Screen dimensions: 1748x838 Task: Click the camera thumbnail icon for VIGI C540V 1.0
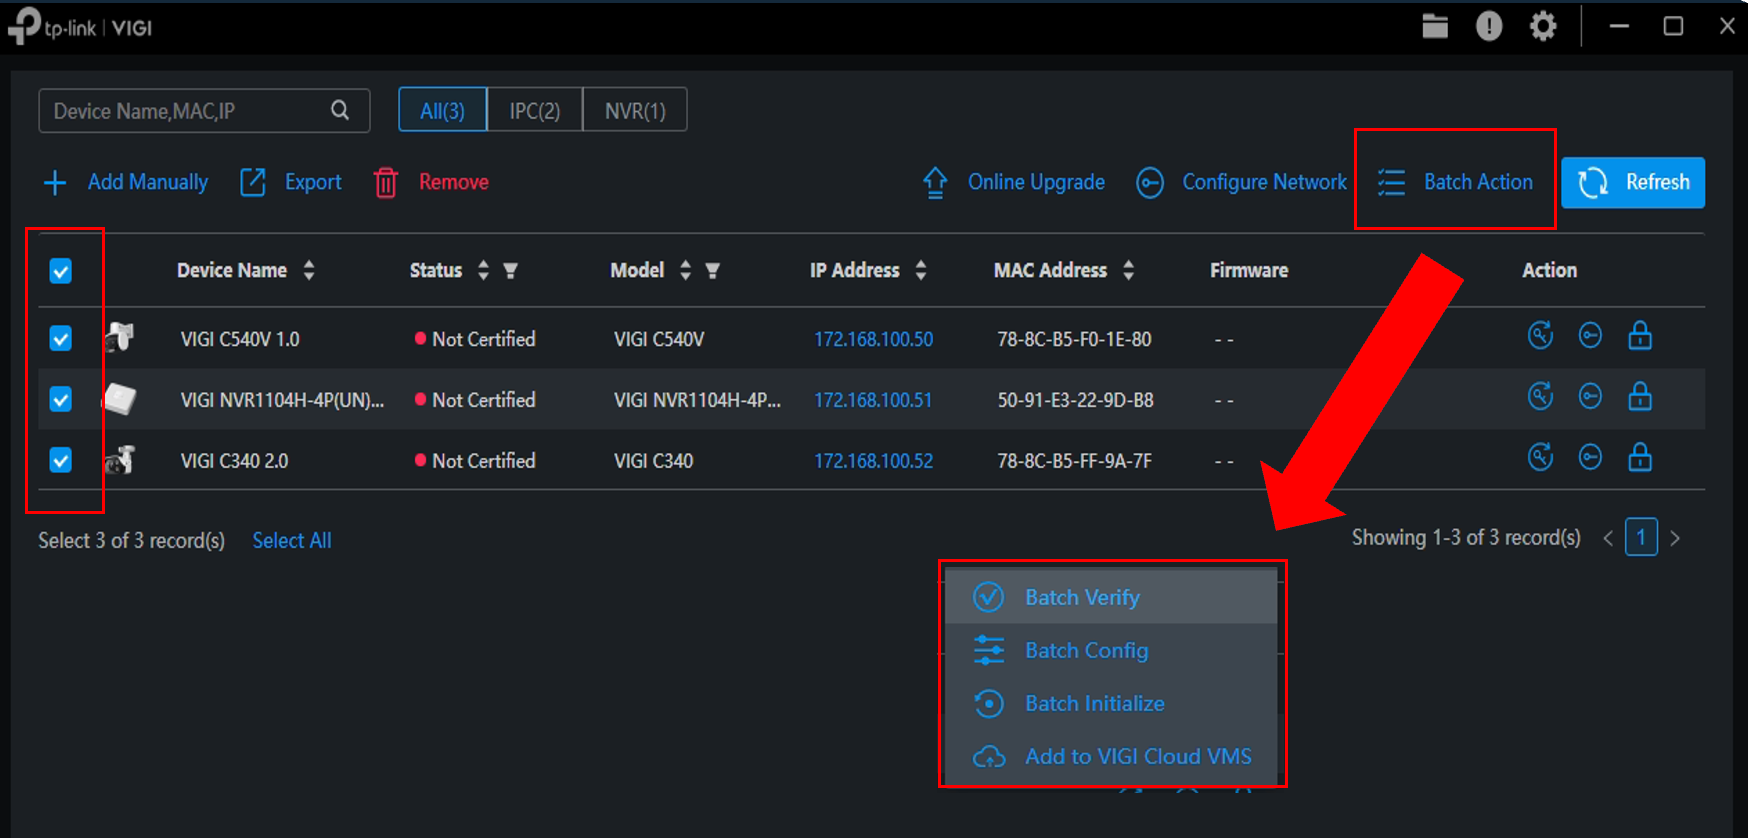pyautogui.click(x=120, y=337)
